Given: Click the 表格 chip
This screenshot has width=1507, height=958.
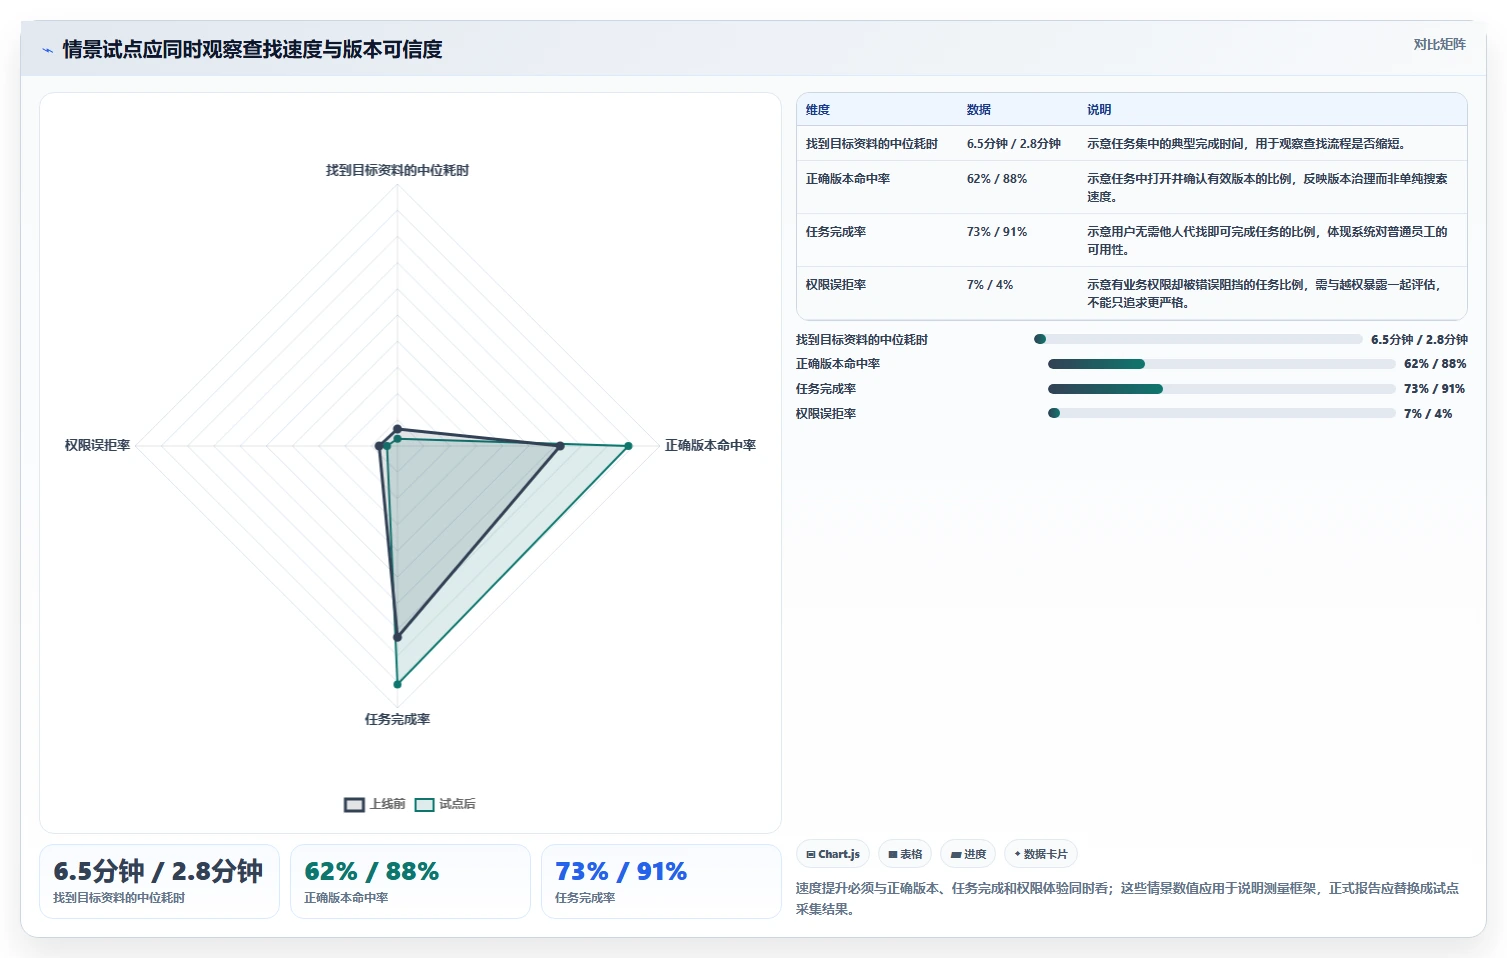Looking at the screenshot, I should click(x=905, y=854).
